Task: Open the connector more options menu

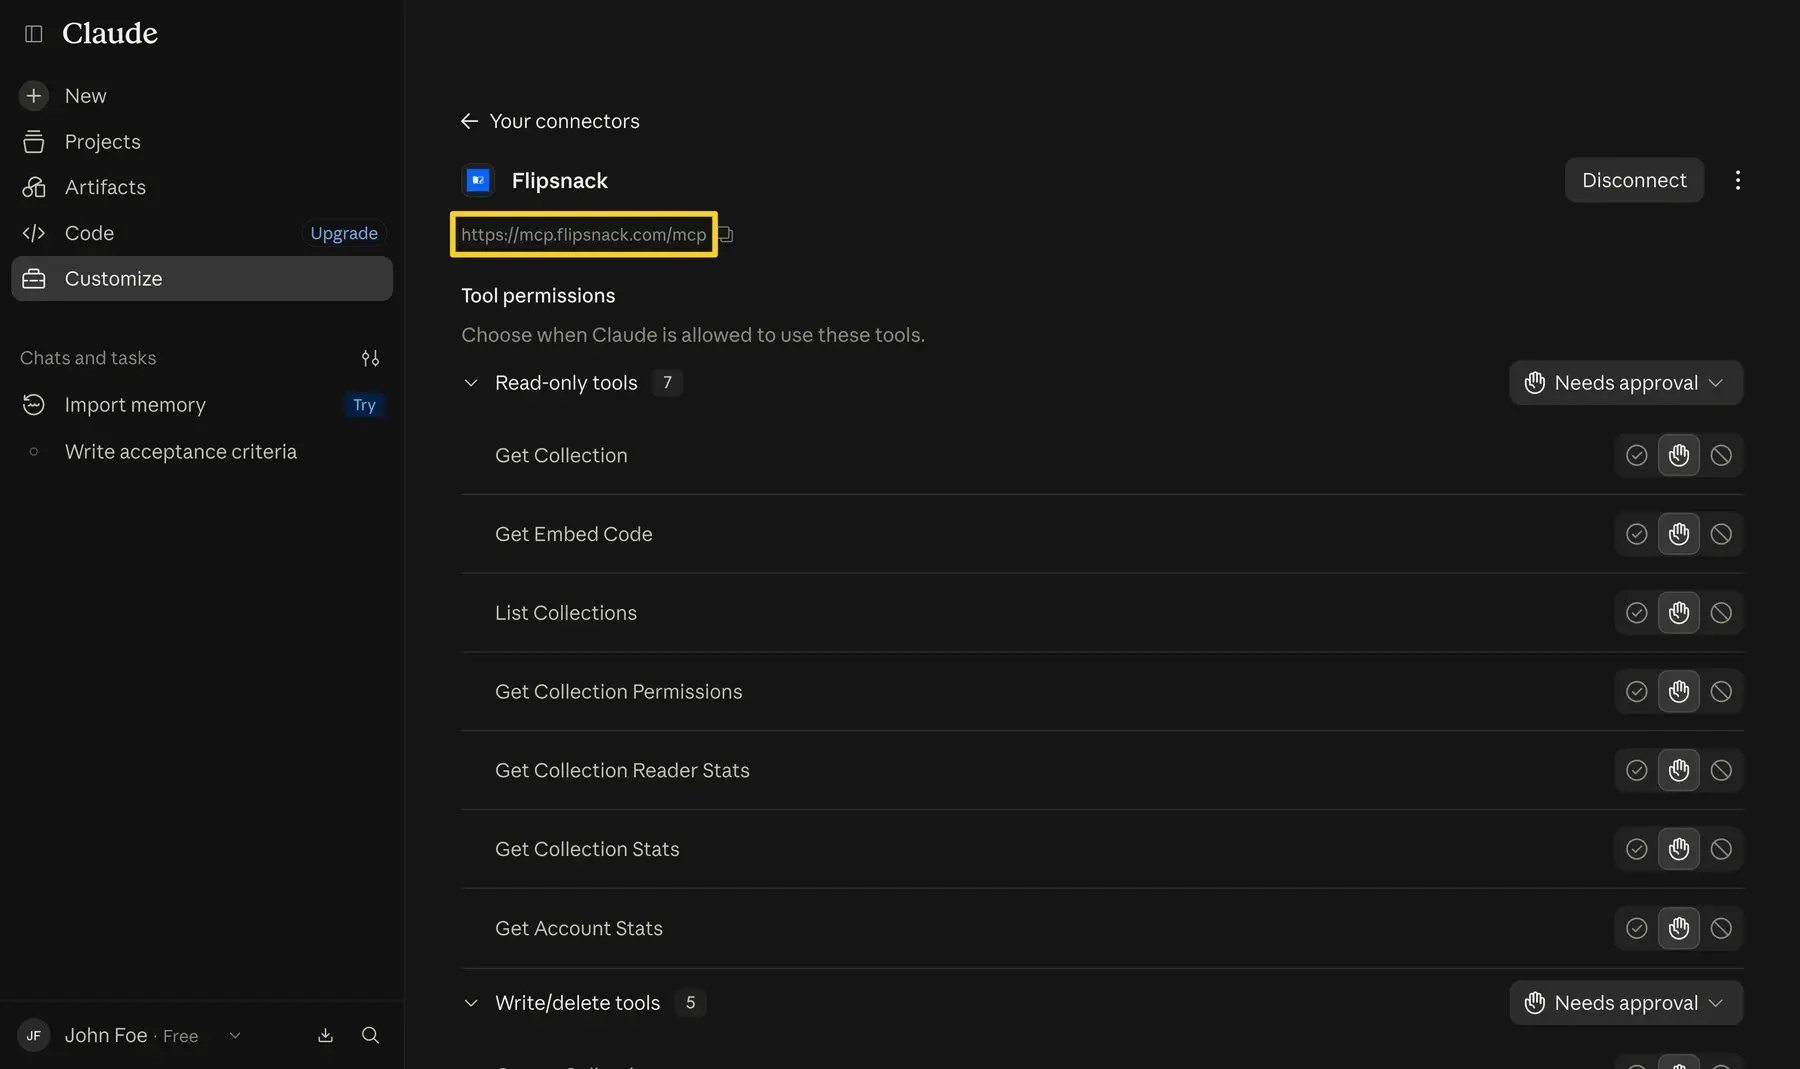Action: click(1738, 180)
